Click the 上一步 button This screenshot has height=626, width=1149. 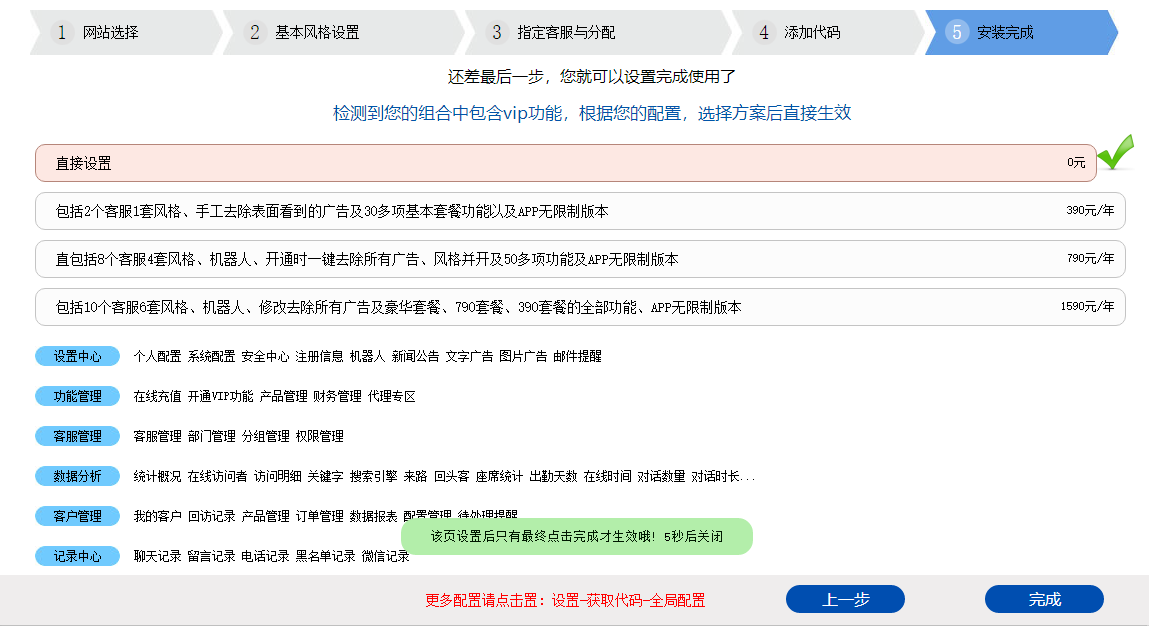tap(845, 599)
